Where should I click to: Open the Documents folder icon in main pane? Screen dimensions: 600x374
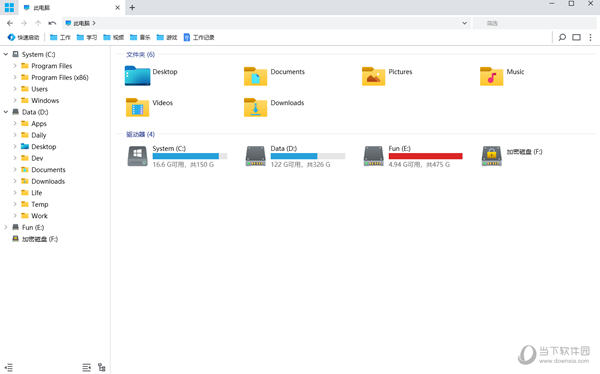pyautogui.click(x=255, y=76)
